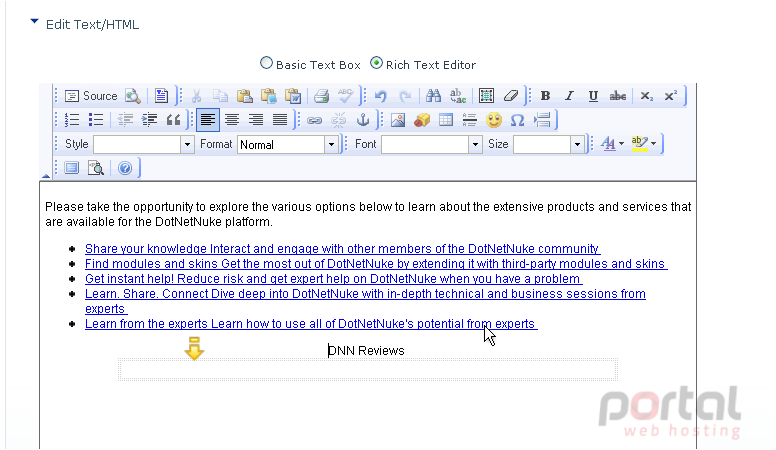Click the Increase Indent icon
This screenshot has width=776, height=450.
coord(149,120)
